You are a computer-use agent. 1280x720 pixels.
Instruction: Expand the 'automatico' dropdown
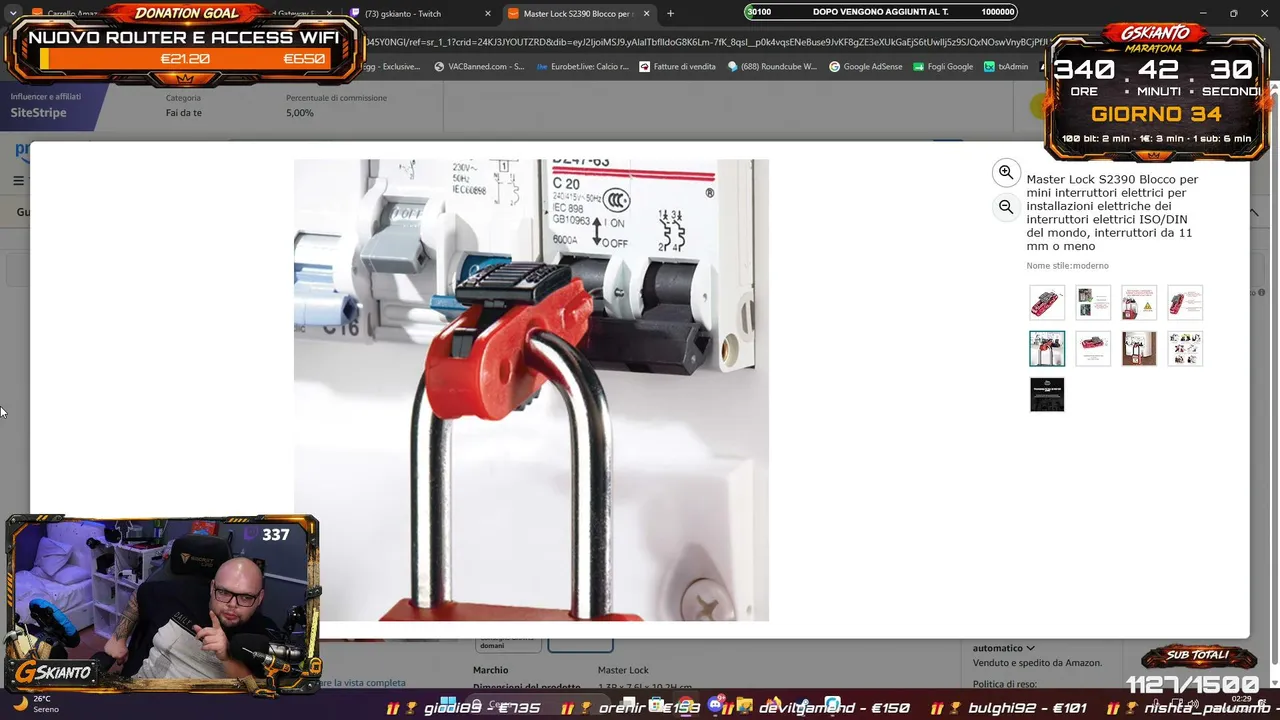(1004, 648)
